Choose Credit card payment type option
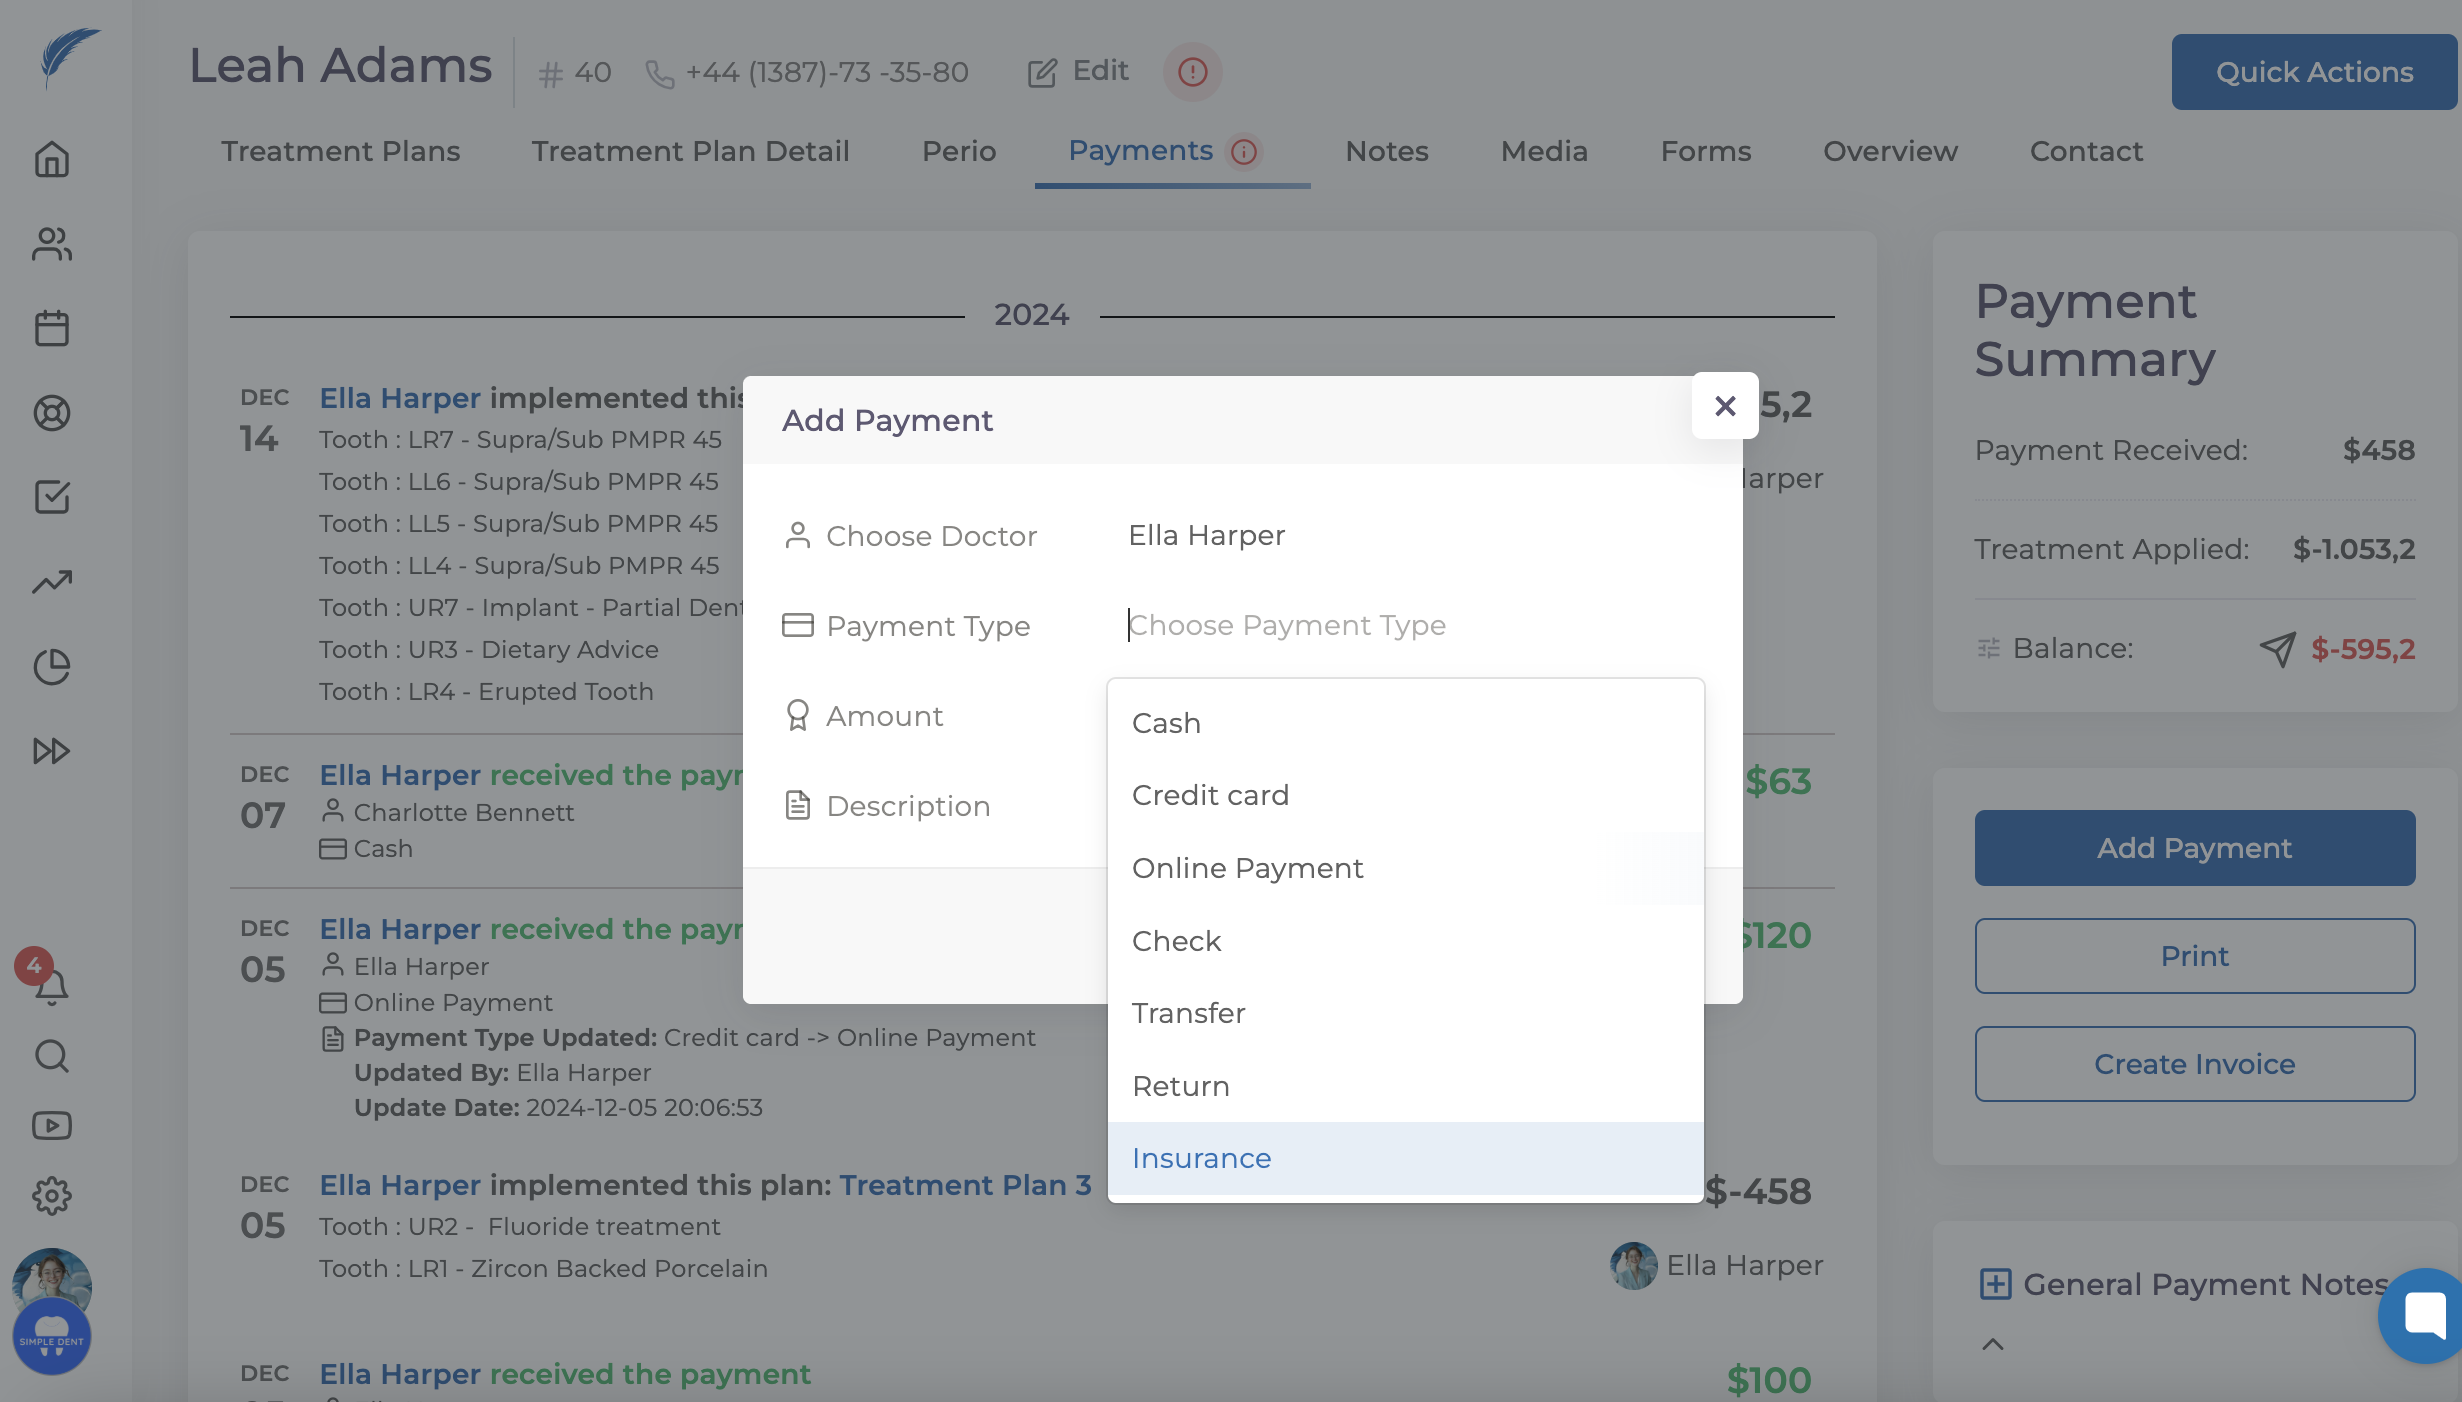 [1210, 795]
